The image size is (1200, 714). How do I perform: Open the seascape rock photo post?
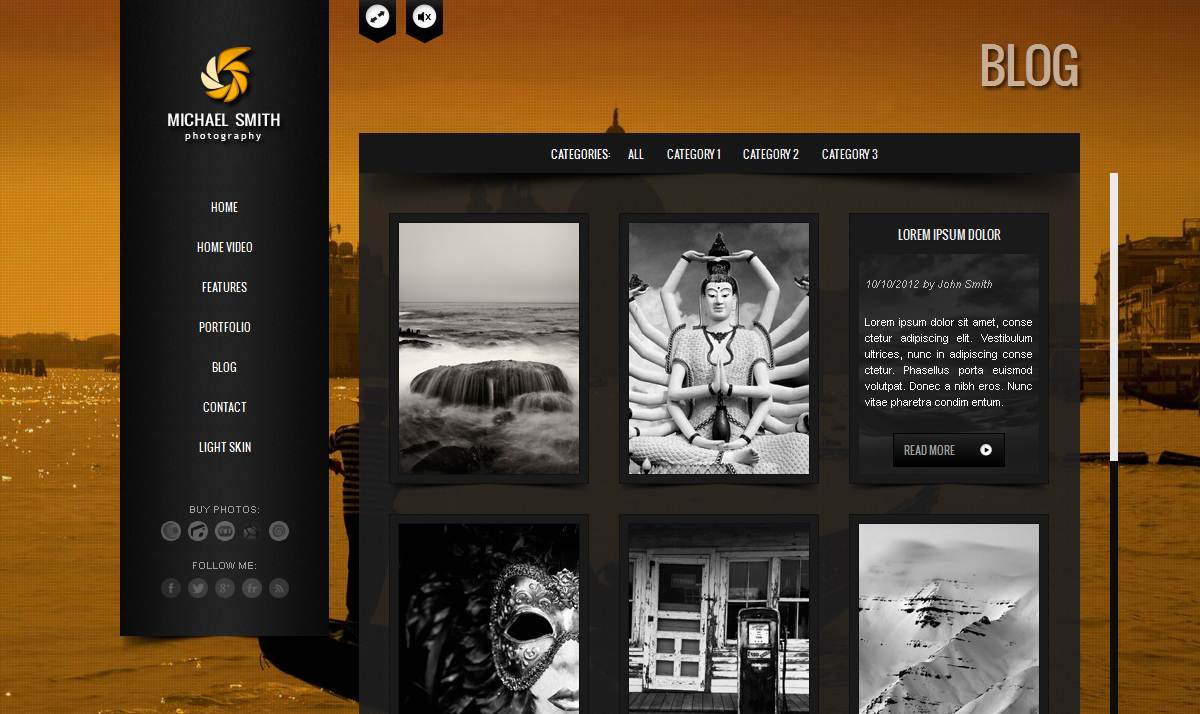489,348
